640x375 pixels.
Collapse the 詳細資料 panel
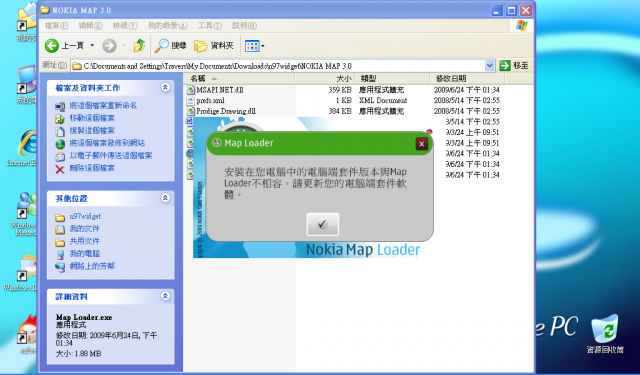pos(165,296)
